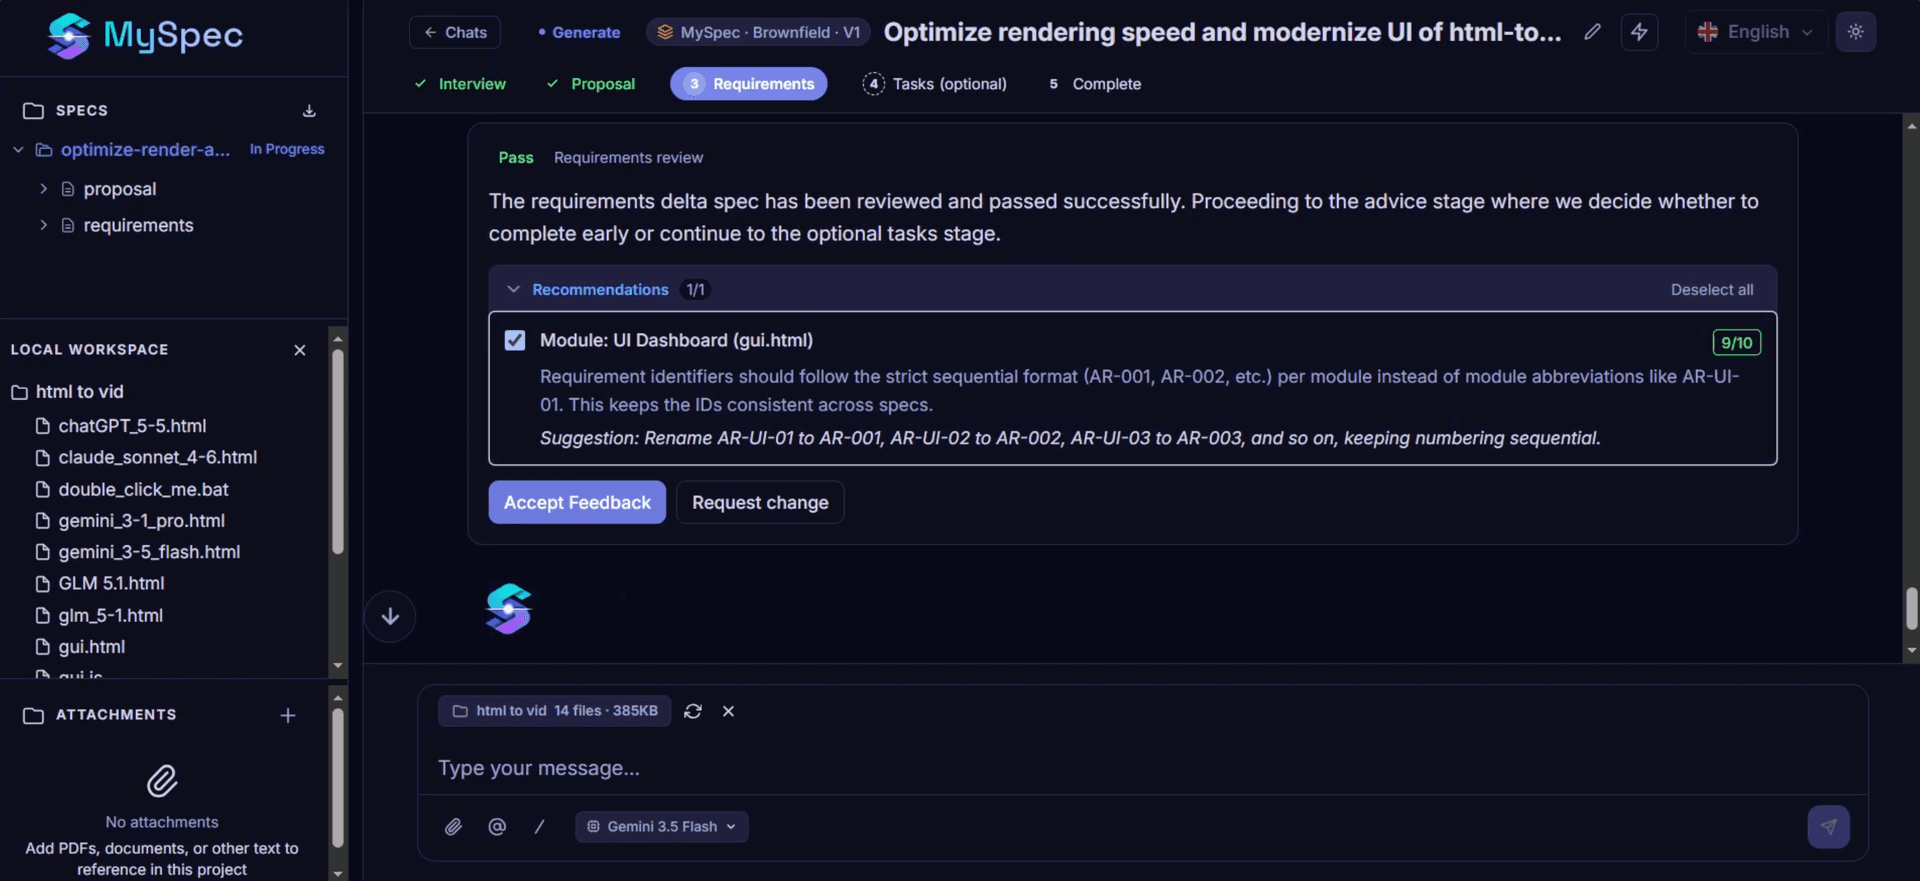Click the paperclip attach file icon in message bar
The image size is (1920, 881).
coord(453,827)
